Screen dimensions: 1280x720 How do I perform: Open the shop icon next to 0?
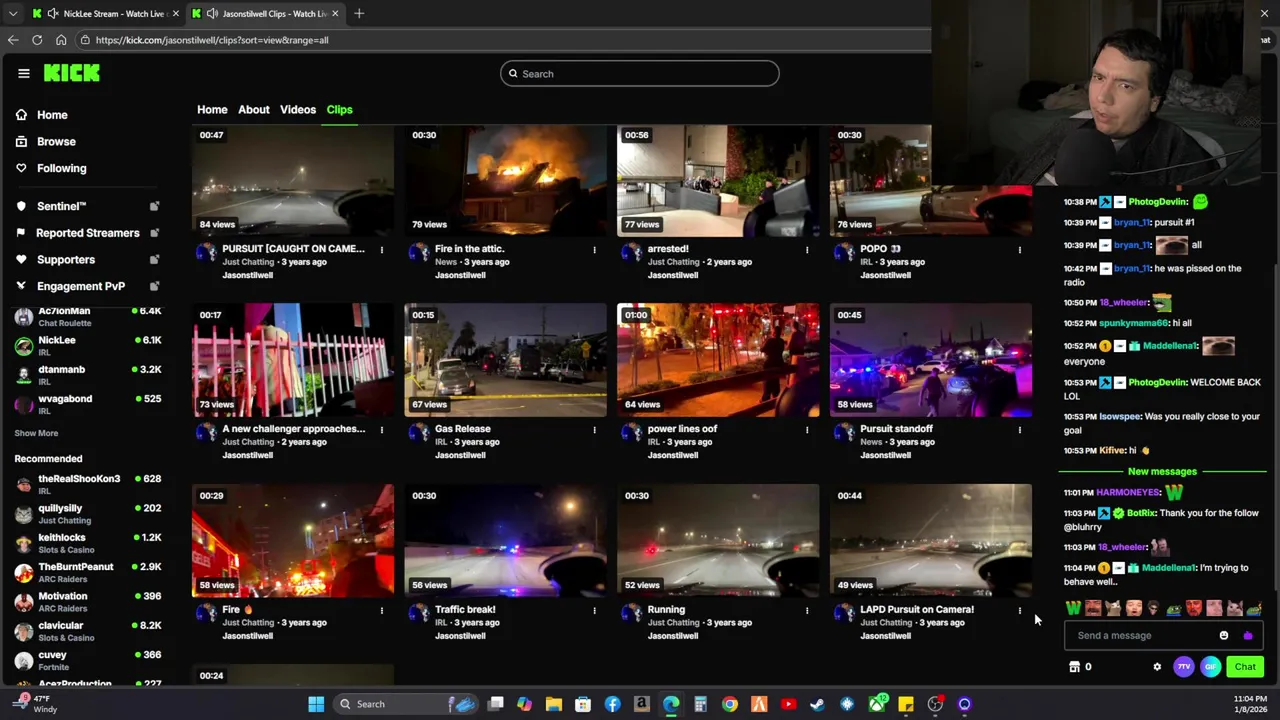pyautogui.click(x=1075, y=667)
